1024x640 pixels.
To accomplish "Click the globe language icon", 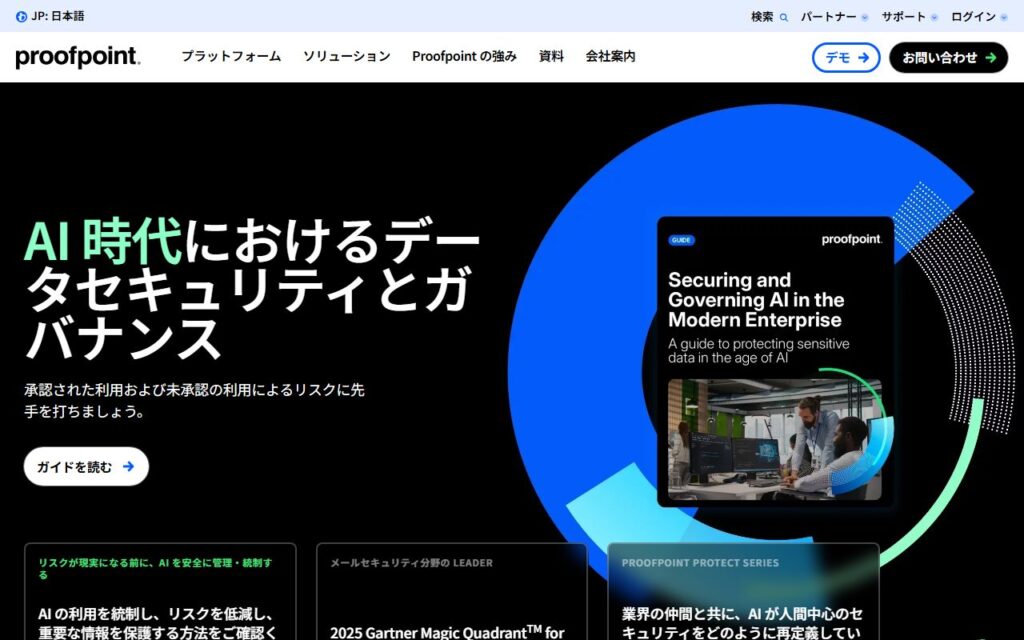I will click(22, 17).
